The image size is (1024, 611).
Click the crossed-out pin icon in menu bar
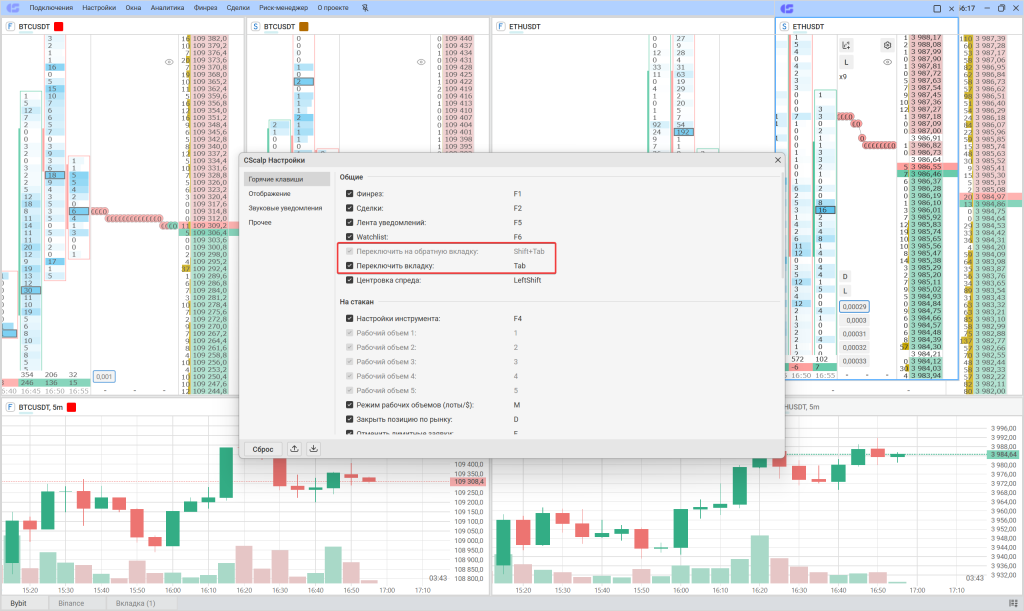tap(365, 7)
